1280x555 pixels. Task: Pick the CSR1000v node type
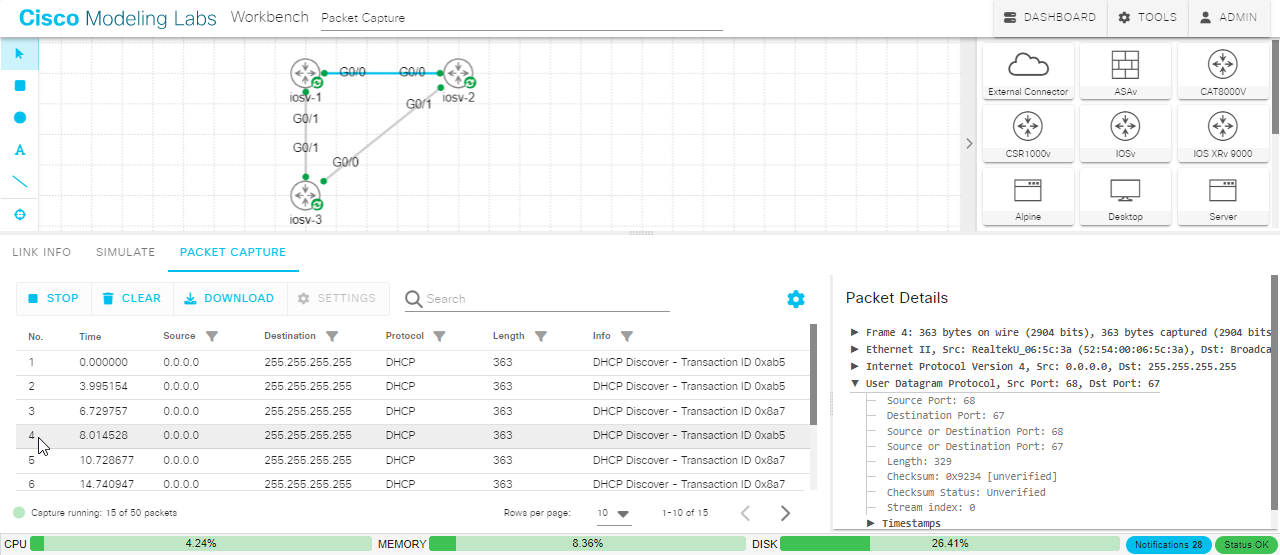(x=1028, y=134)
